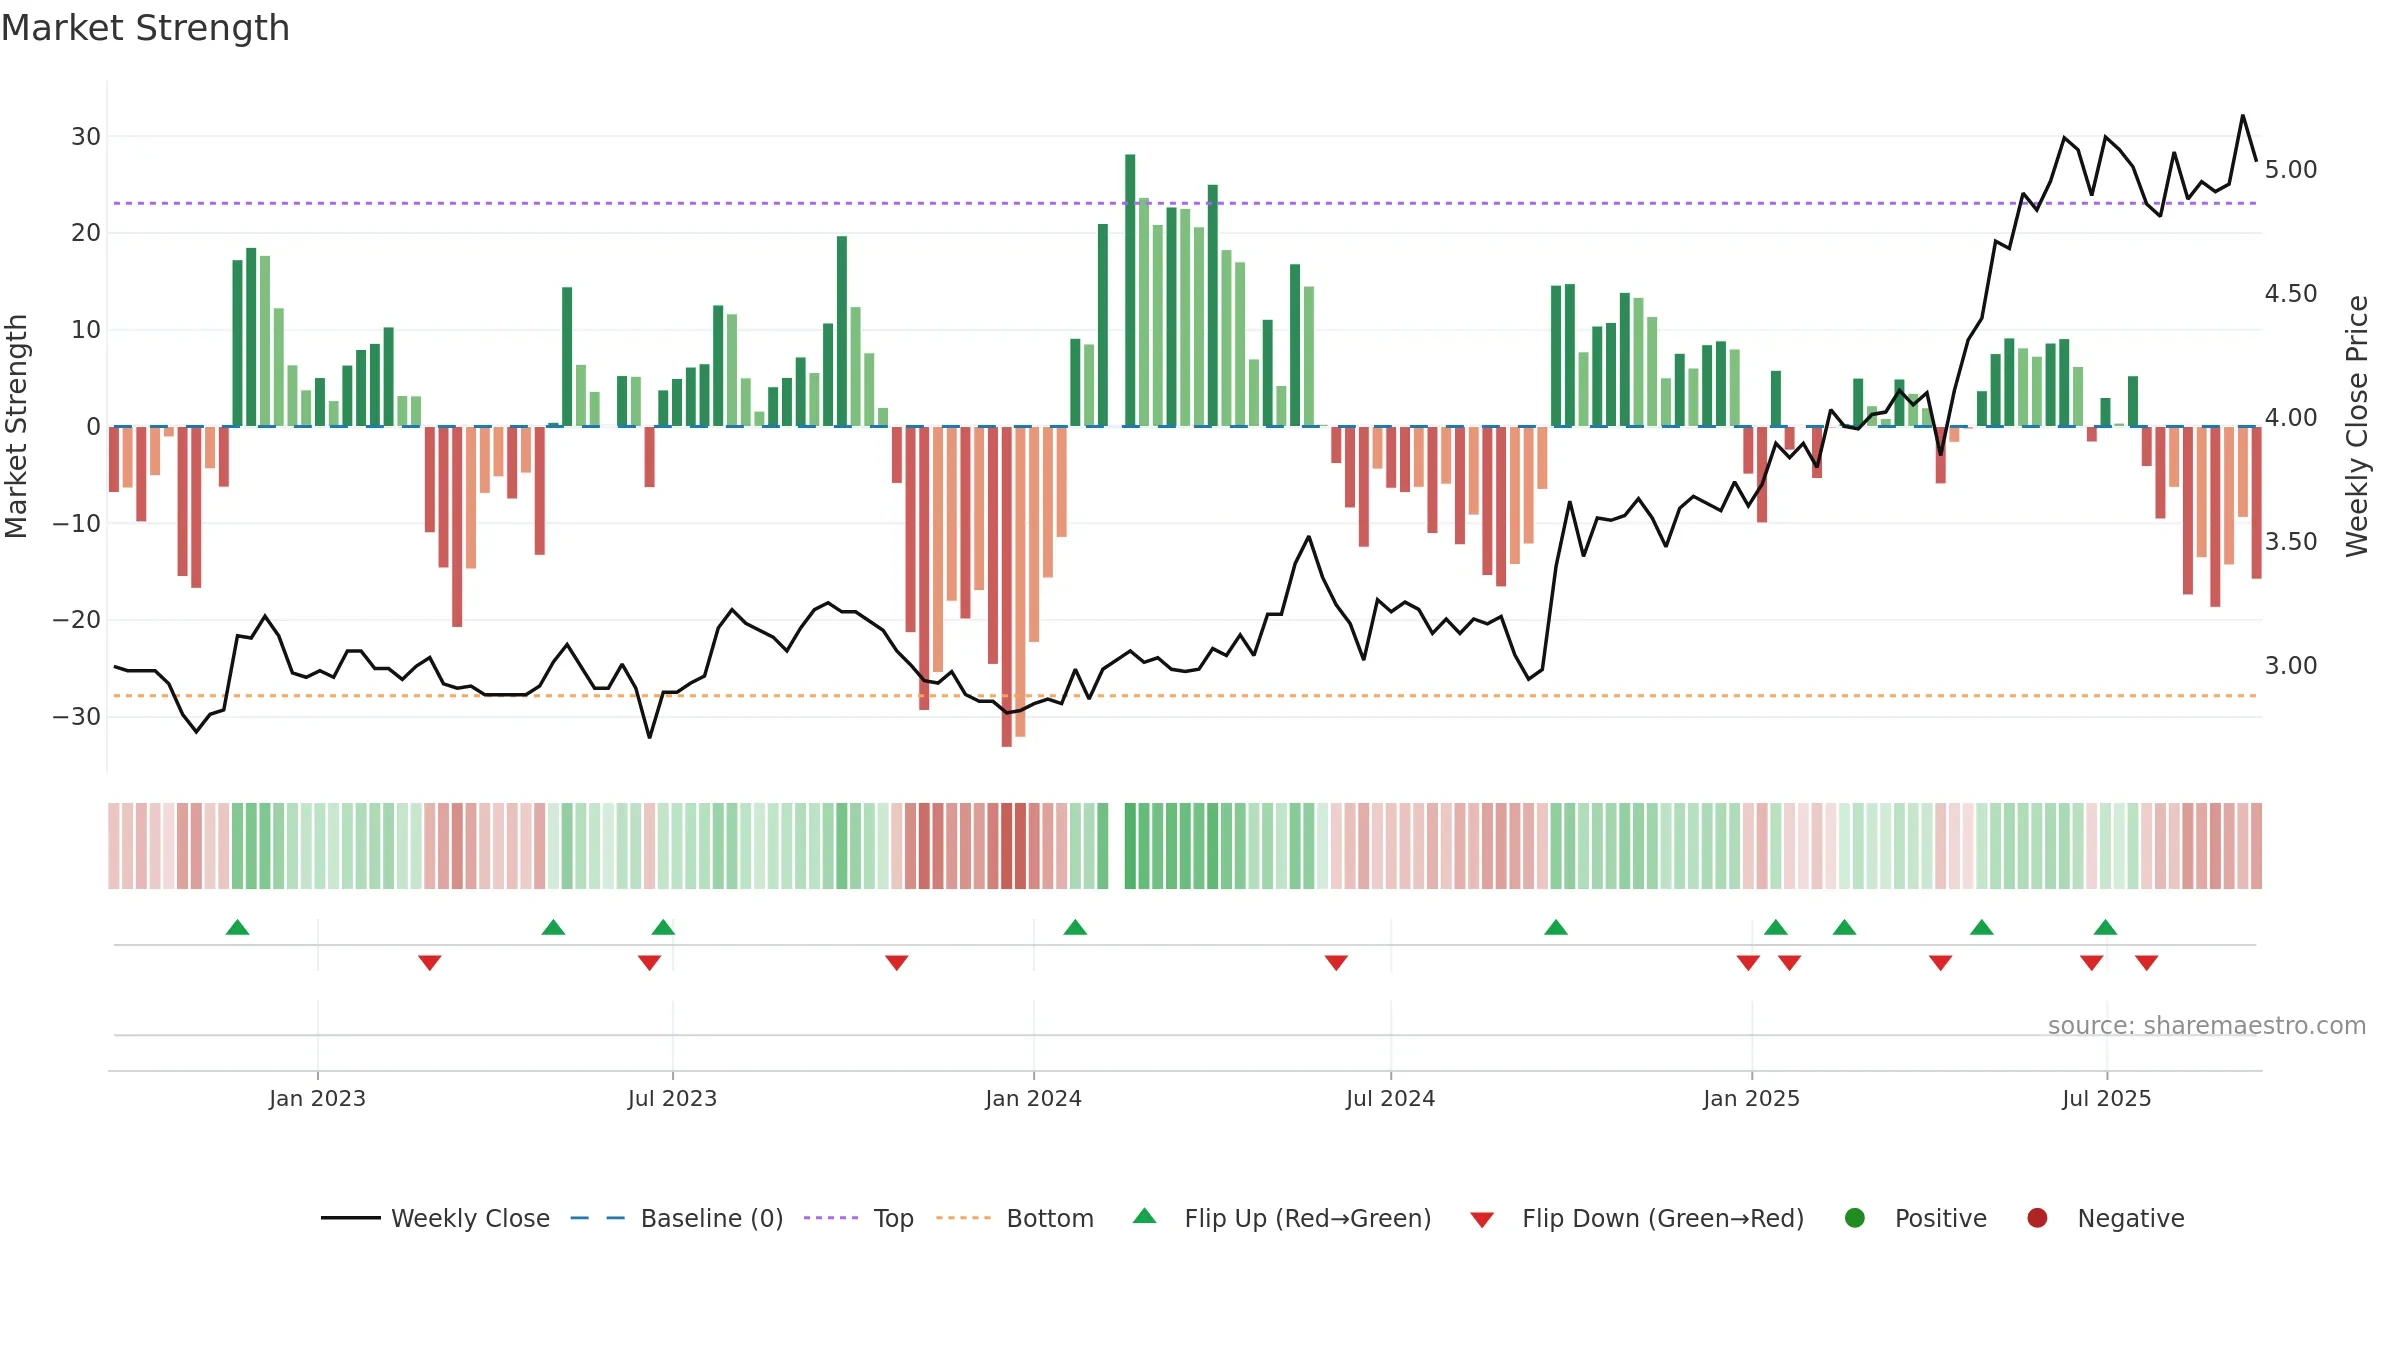2400x1350 pixels.
Task: Click the 30 left axis label
Action: pyautogui.click(x=86, y=137)
